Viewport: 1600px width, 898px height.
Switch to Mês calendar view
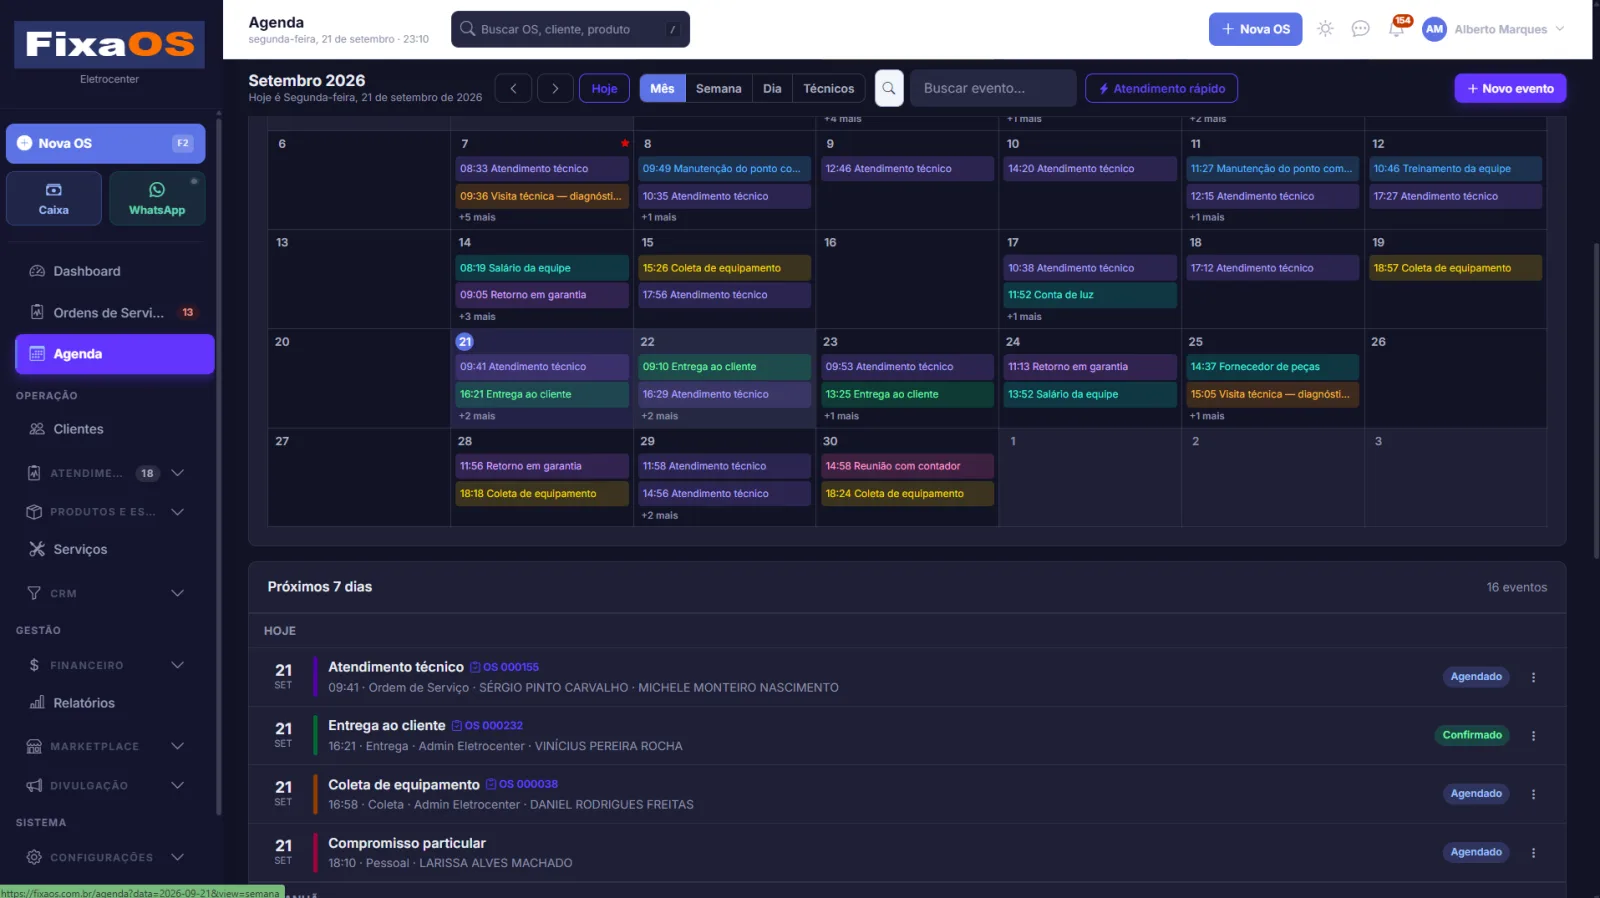662,88
